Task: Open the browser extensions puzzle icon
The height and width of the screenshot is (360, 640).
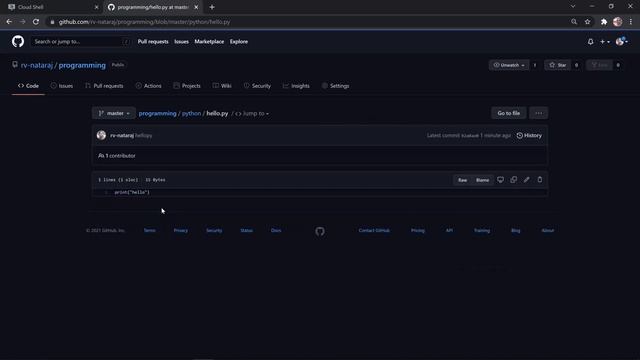Action: (x=604, y=22)
